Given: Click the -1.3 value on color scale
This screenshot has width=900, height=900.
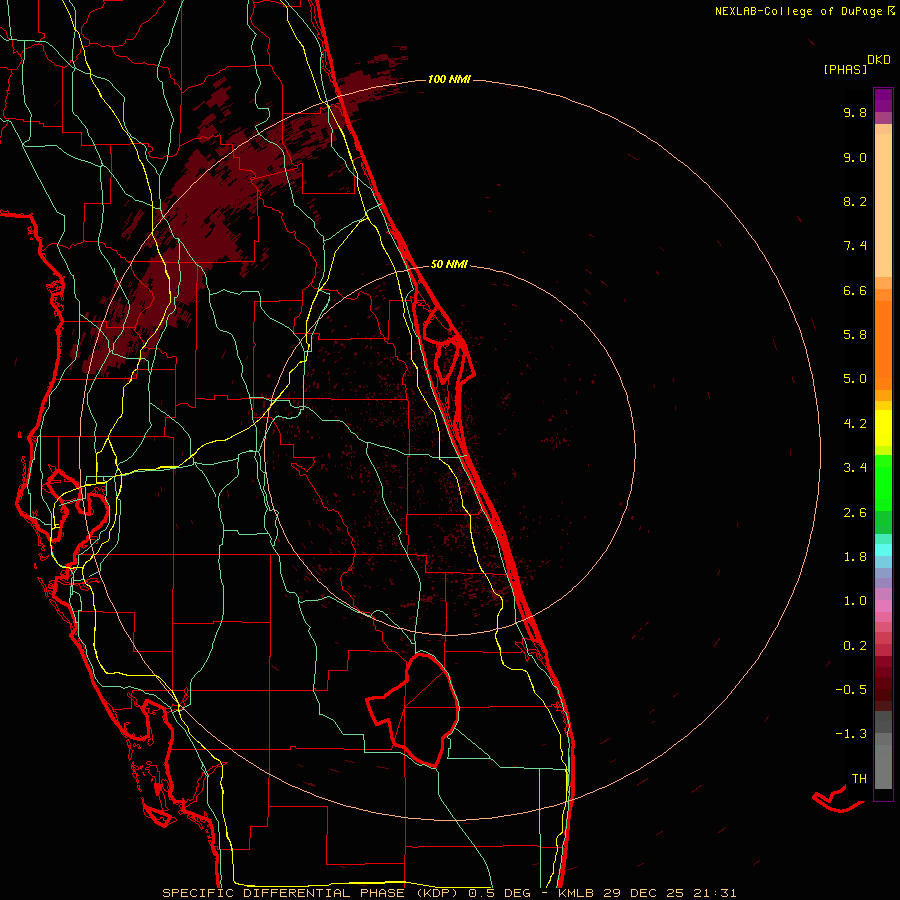Looking at the screenshot, I should [x=851, y=735].
